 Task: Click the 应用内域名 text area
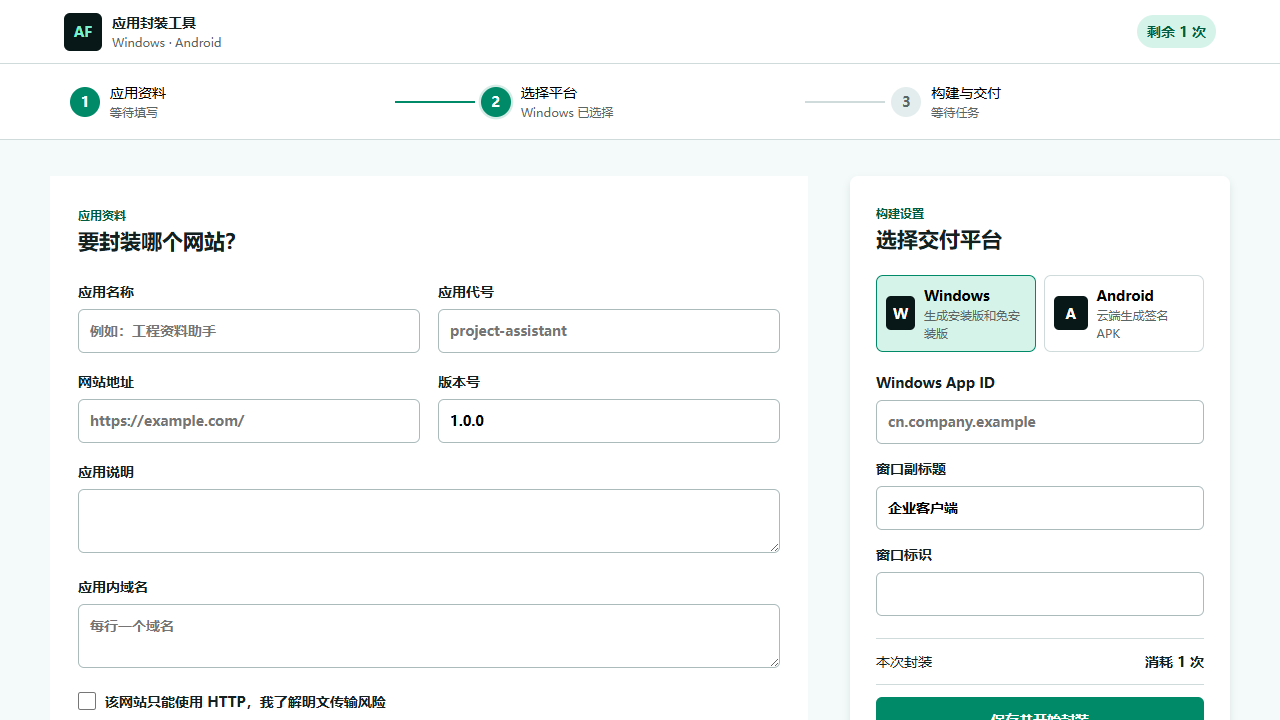tap(429, 636)
